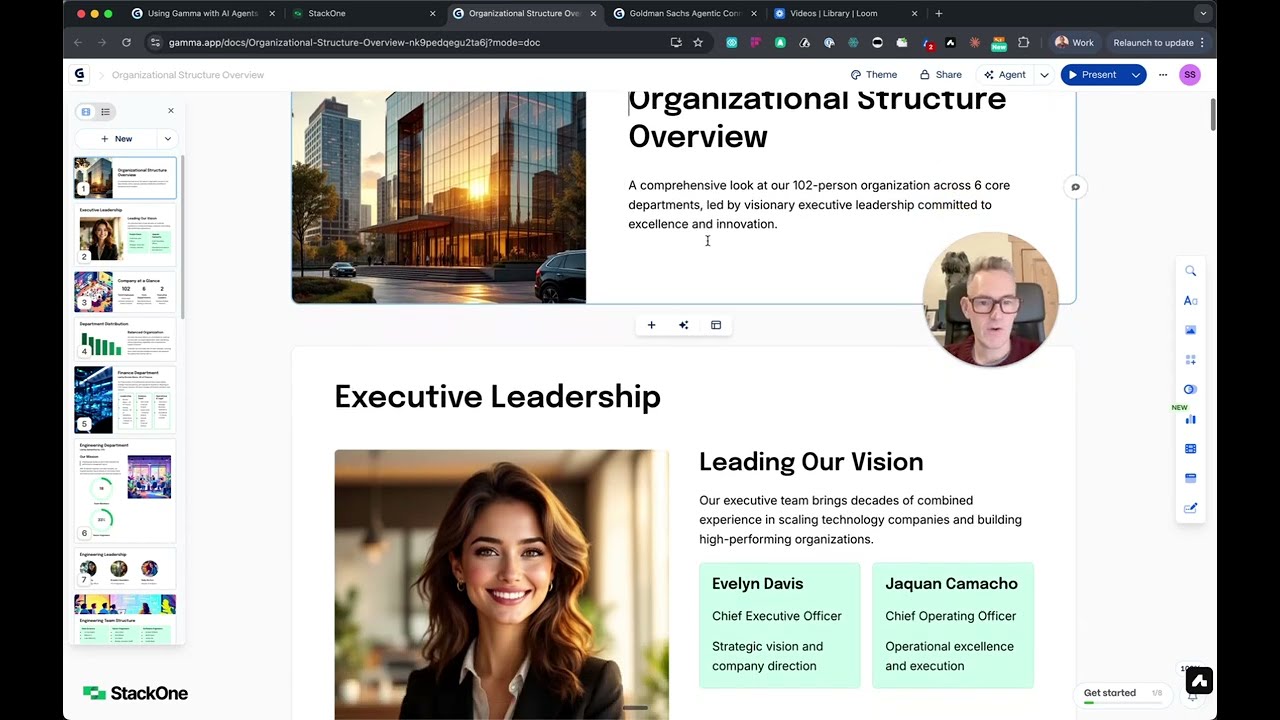Select slide 2 thumbnail Executive Leadership
This screenshot has width=1280, height=720.
point(125,234)
